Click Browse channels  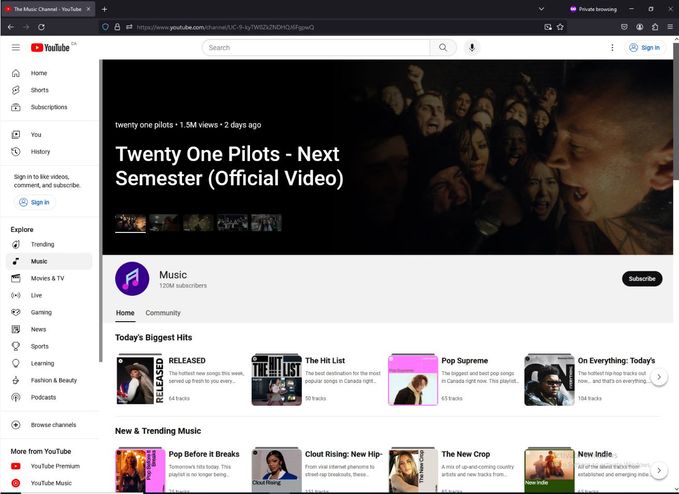pos(48,425)
